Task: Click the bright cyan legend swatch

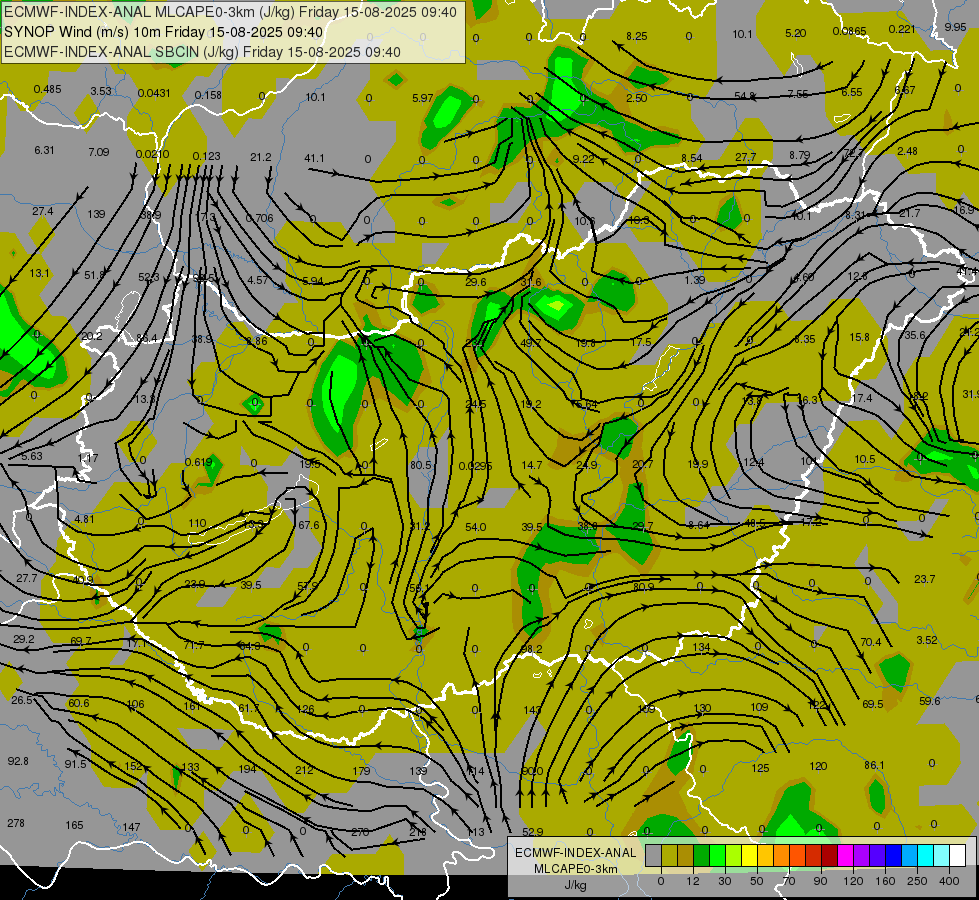Action: pyautogui.click(x=926, y=856)
